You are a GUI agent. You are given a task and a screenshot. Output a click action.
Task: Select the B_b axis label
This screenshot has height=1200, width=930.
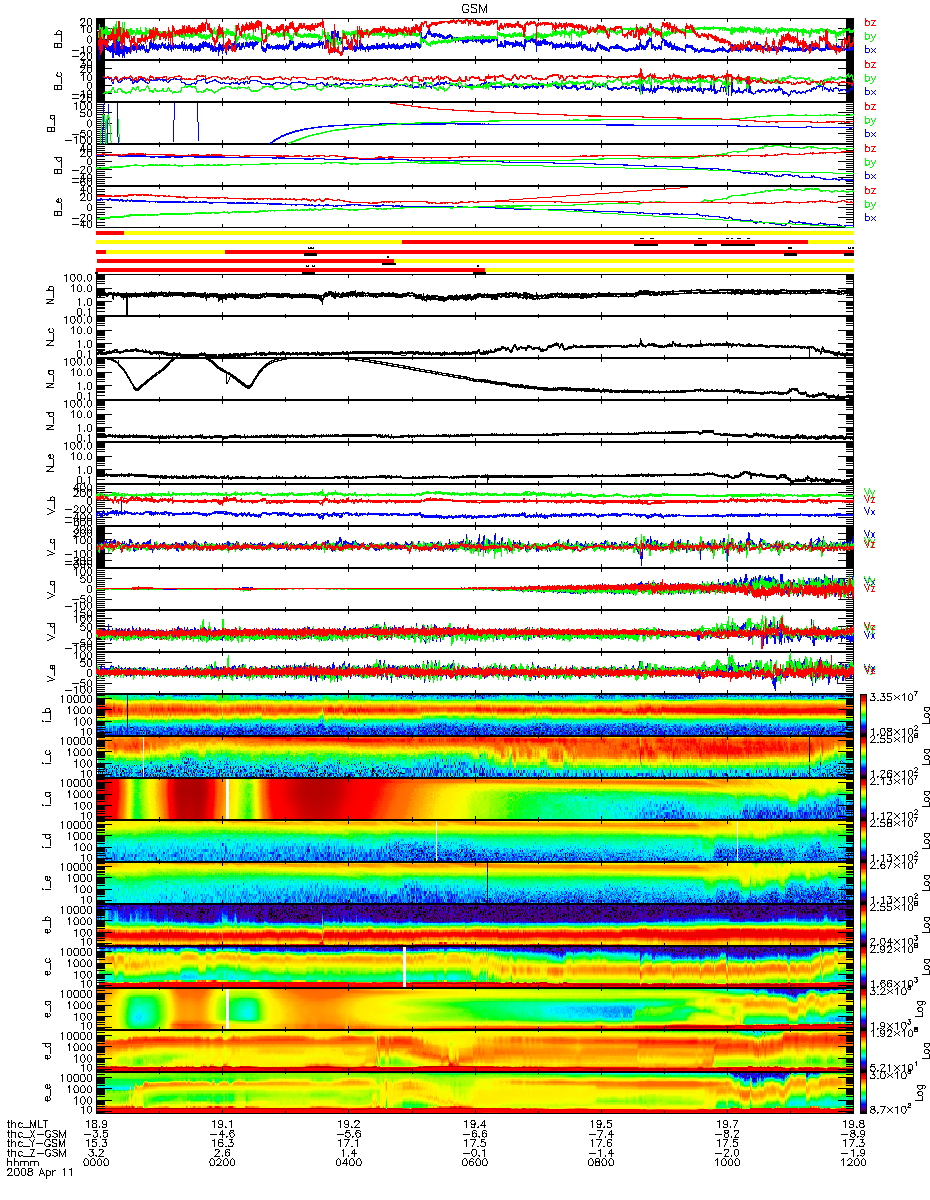(59, 39)
